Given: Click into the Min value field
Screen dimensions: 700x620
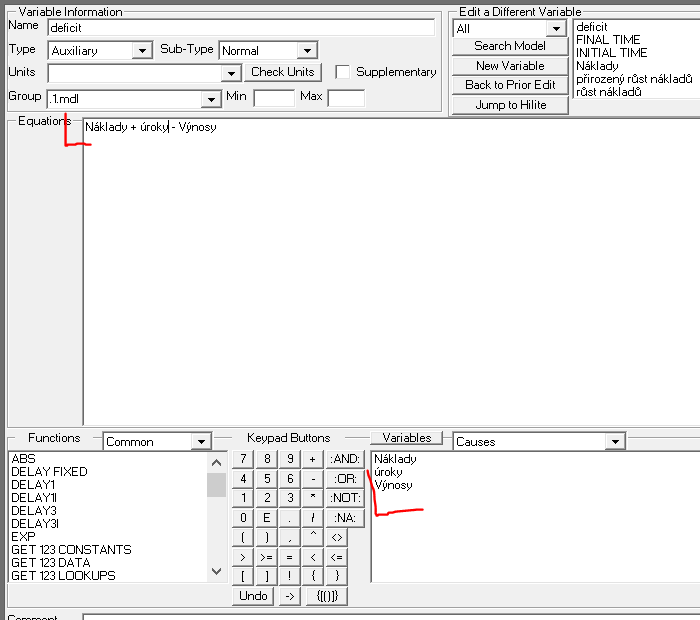Looking at the screenshot, I should coord(273,97).
